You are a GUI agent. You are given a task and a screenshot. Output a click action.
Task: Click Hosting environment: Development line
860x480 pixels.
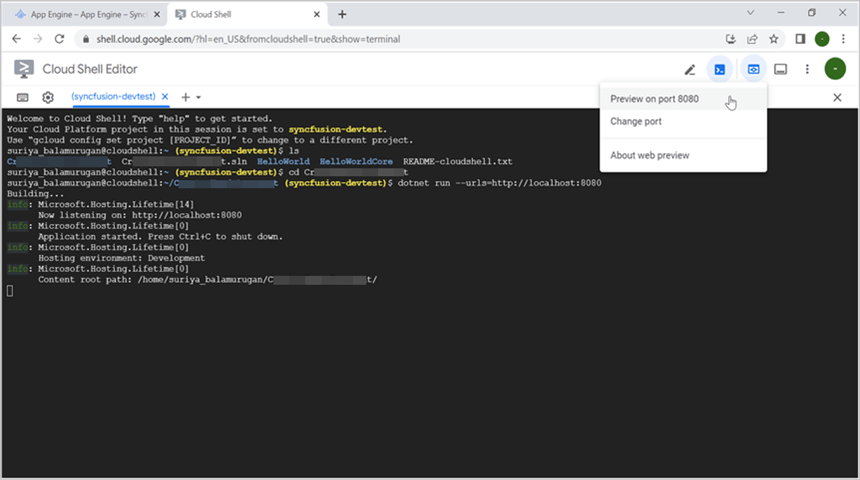point(121,258)
